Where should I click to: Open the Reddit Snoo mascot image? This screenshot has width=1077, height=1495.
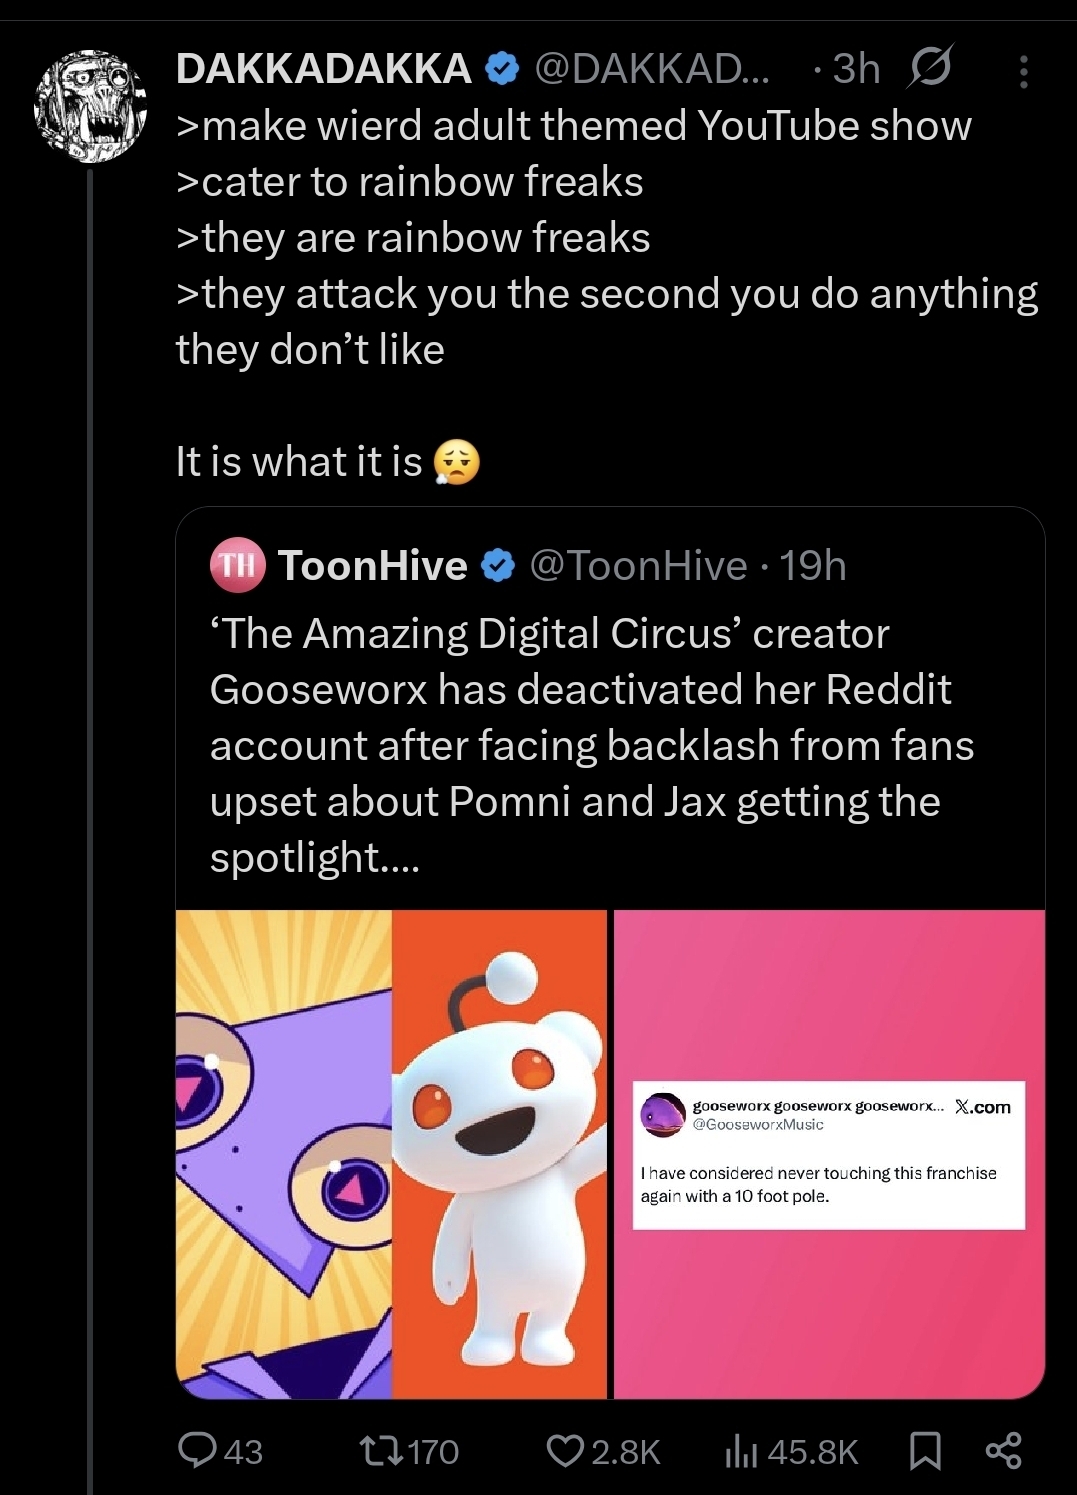pyautogui.click(x=500, y=1154)
